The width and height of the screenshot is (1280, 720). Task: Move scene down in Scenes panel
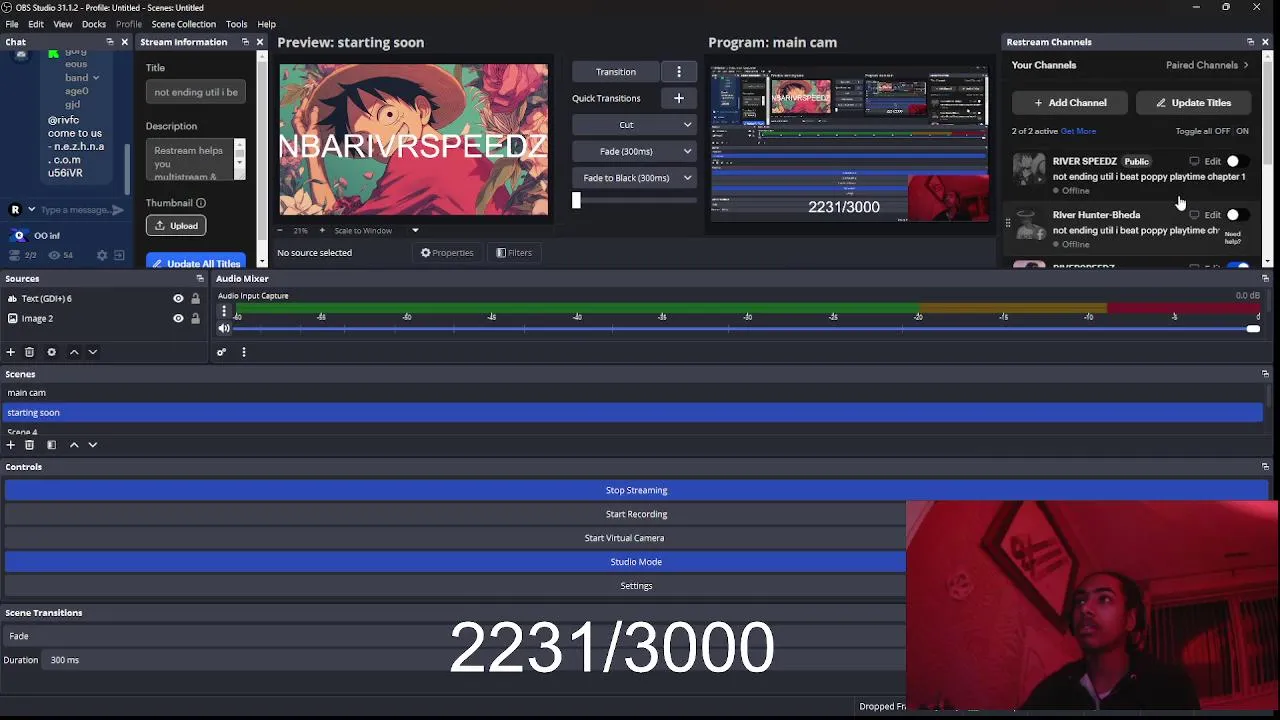click(x=93, y=445)
